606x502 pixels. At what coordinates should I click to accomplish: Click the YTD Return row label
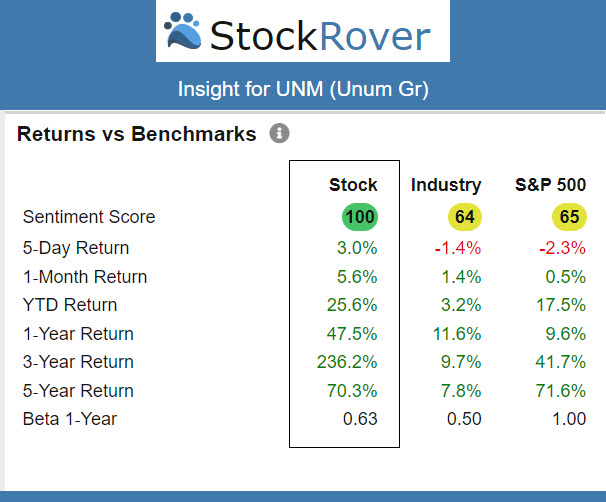click(x=70, y=305)
